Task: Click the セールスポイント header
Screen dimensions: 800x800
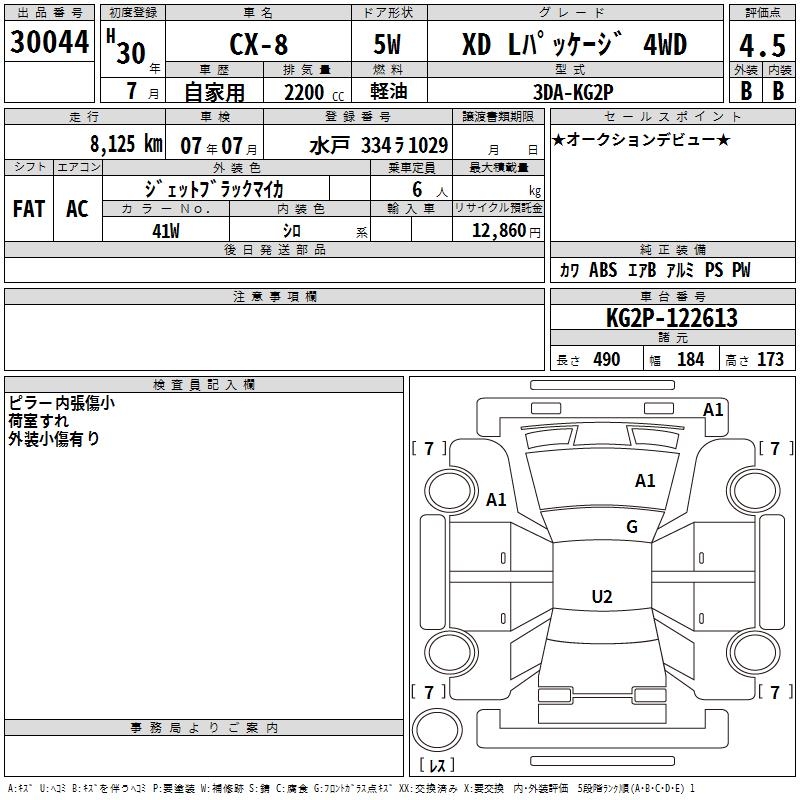Action: [672, 116]
